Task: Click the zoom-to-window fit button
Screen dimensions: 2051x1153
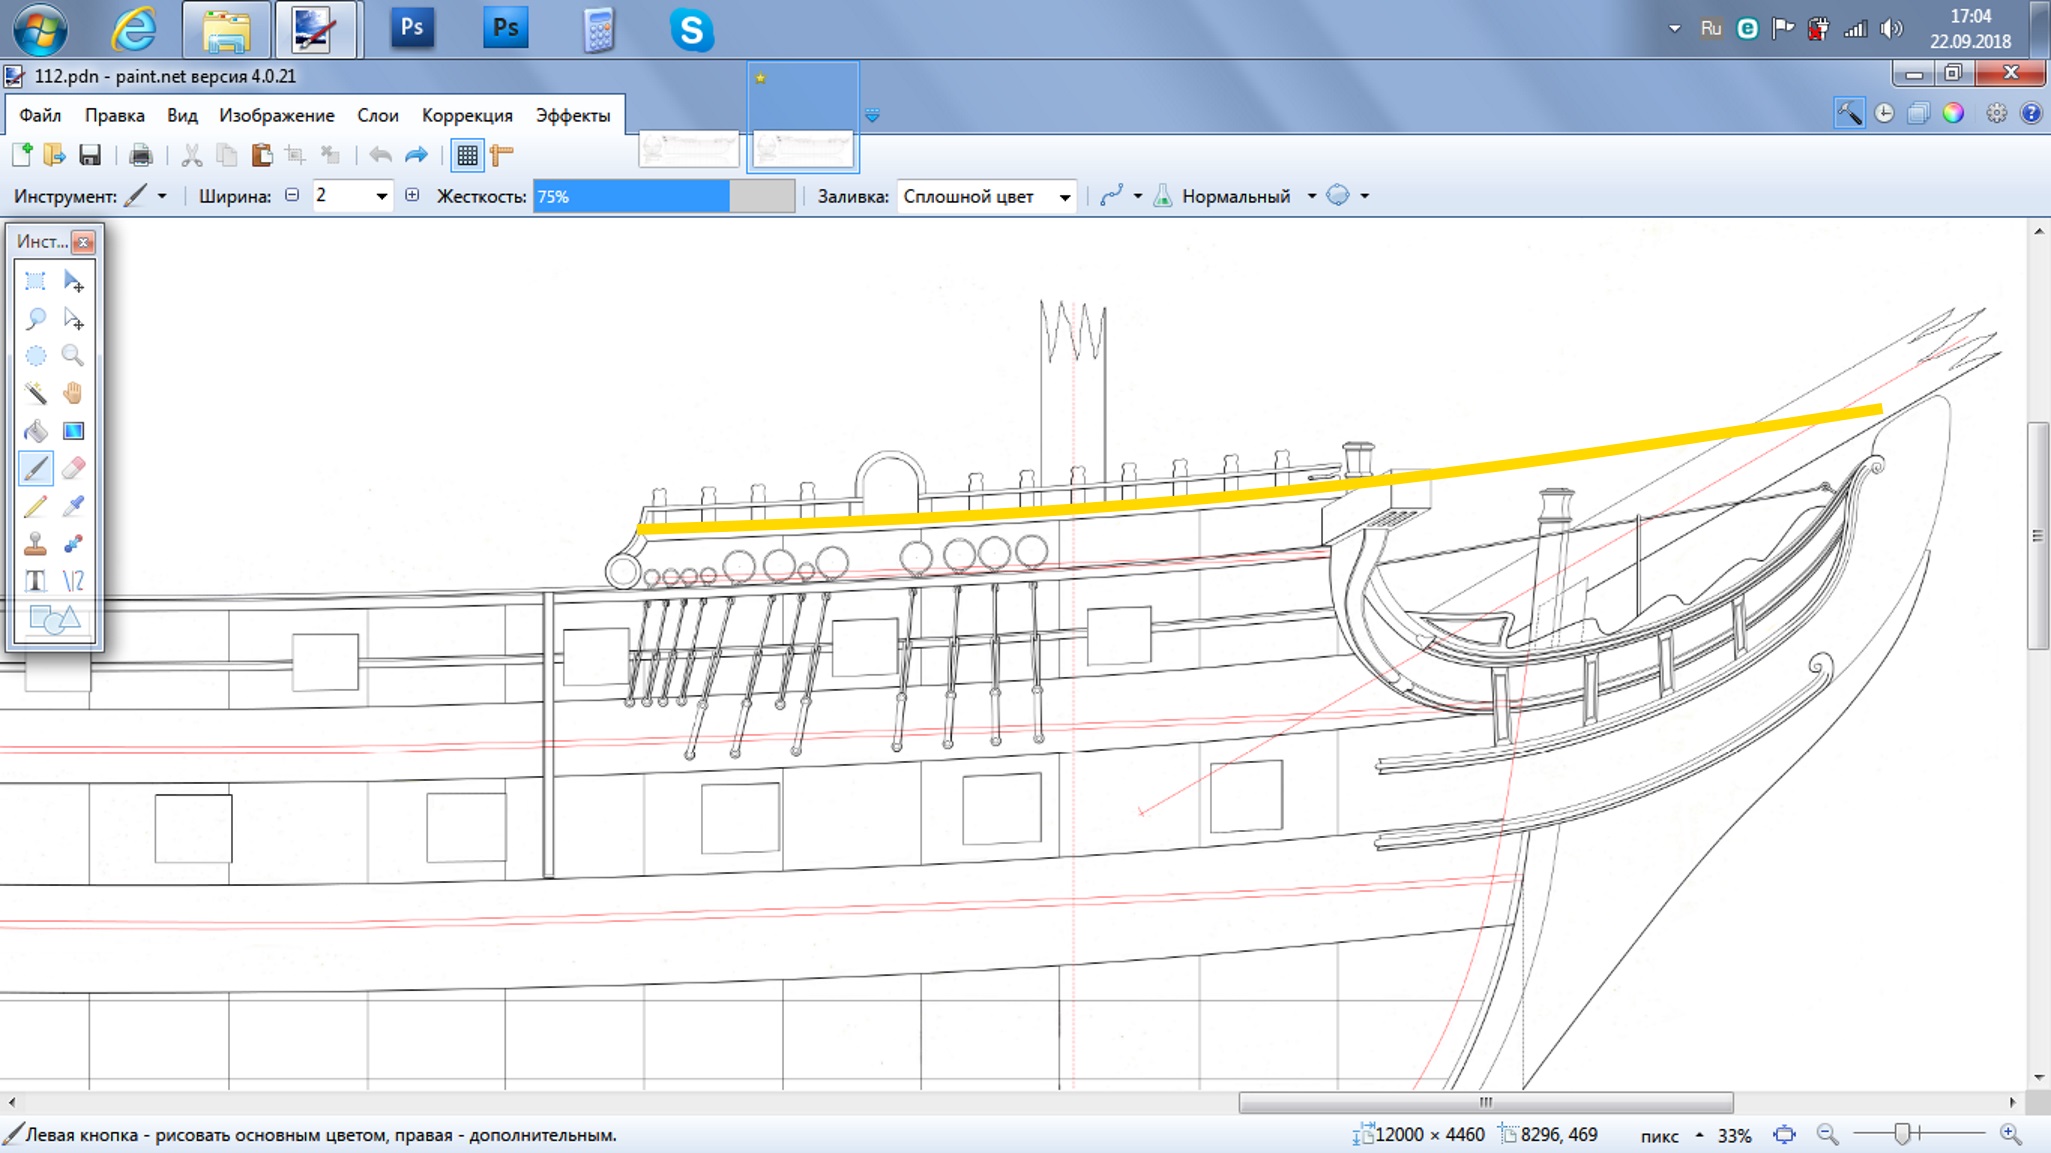Action: point(1784,1135)
